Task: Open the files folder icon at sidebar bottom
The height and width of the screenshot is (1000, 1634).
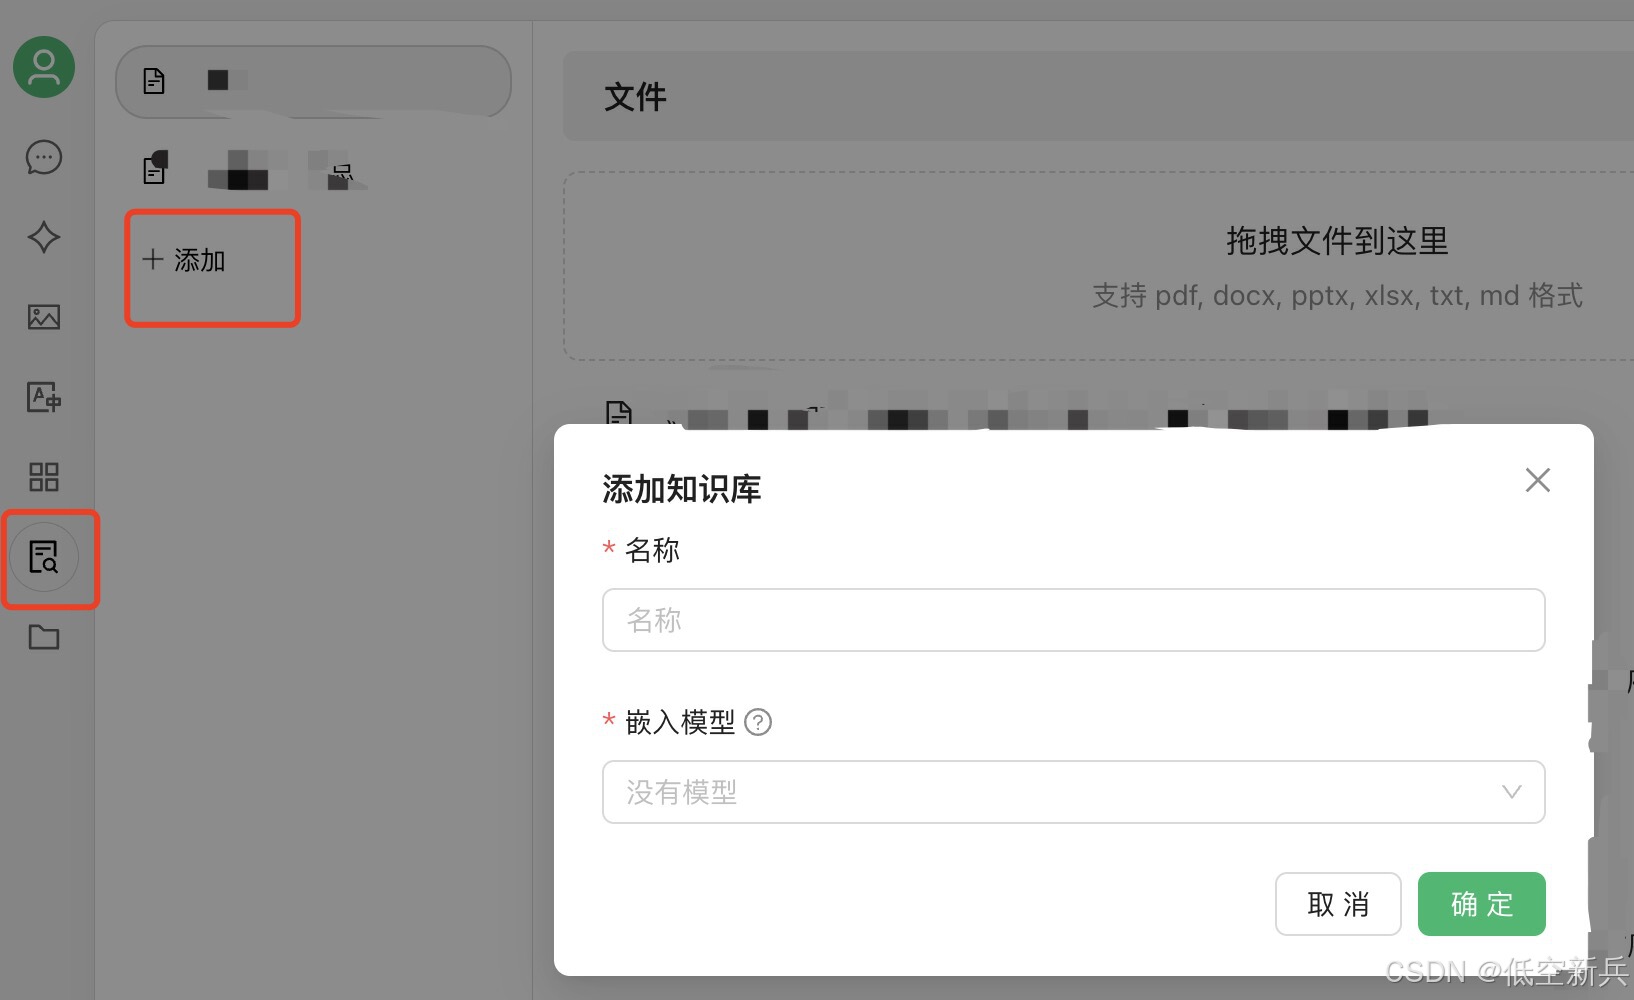Action: coord(42,637)
